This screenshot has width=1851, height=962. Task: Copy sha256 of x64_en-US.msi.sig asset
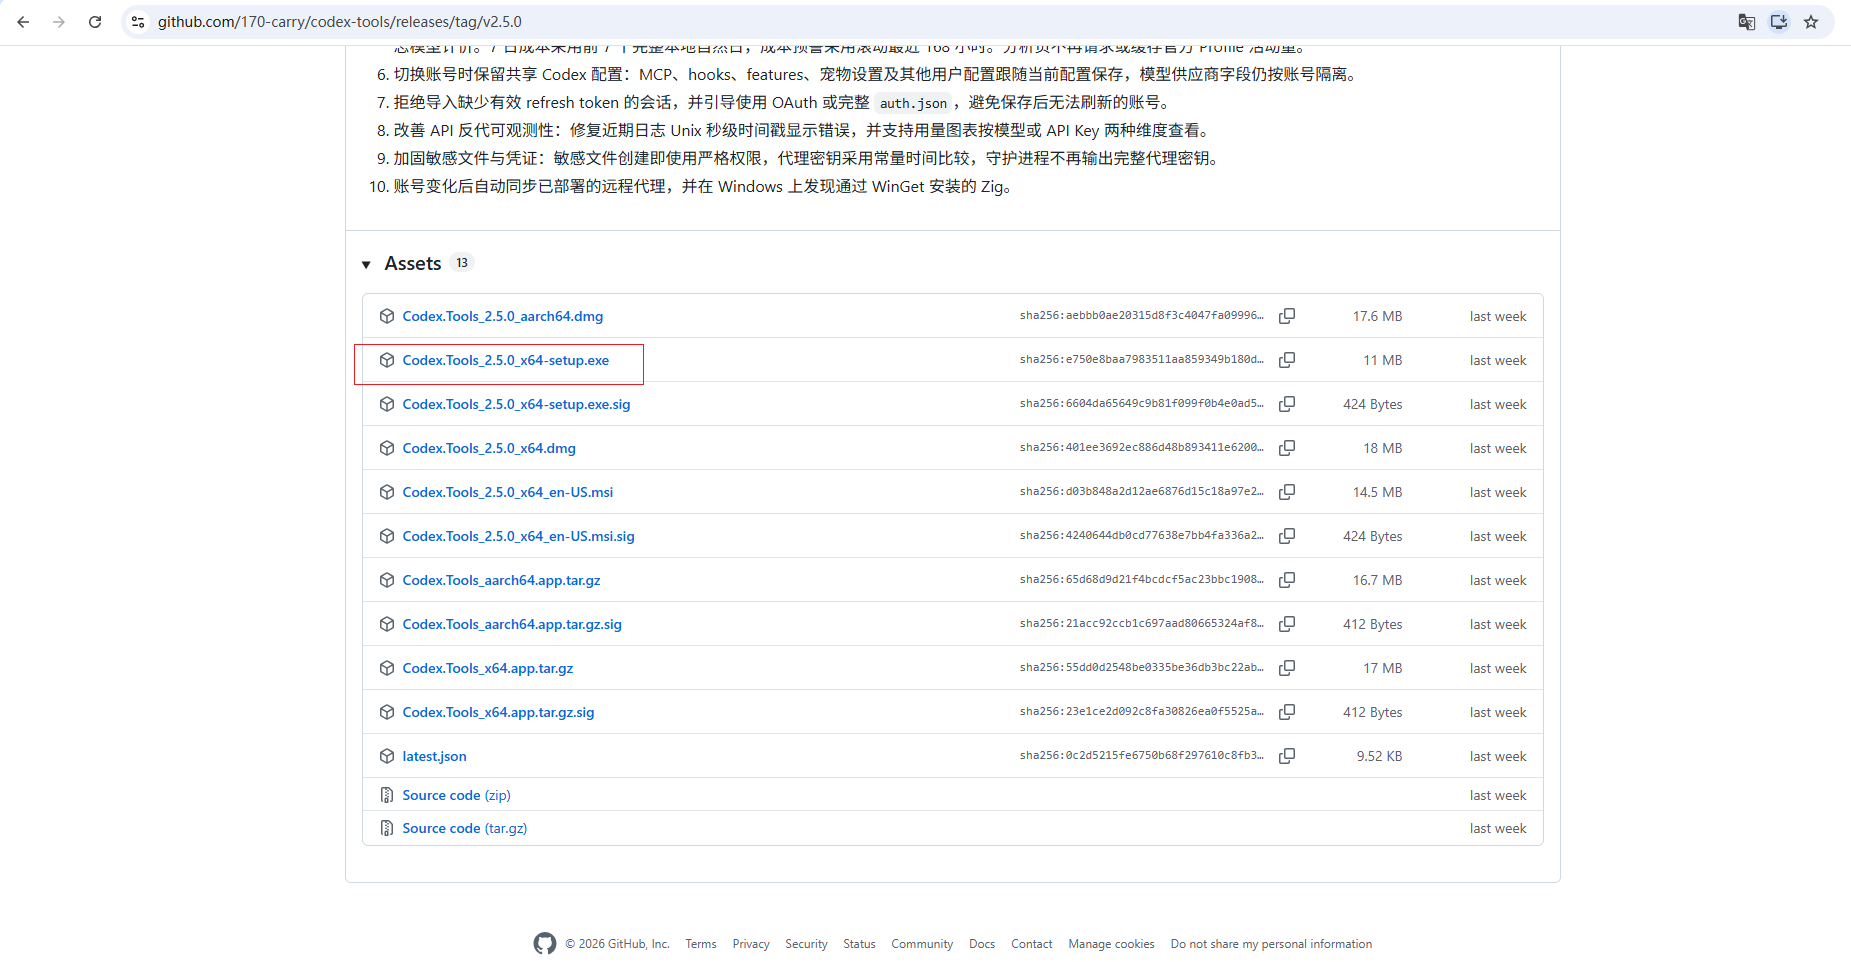1287,536
